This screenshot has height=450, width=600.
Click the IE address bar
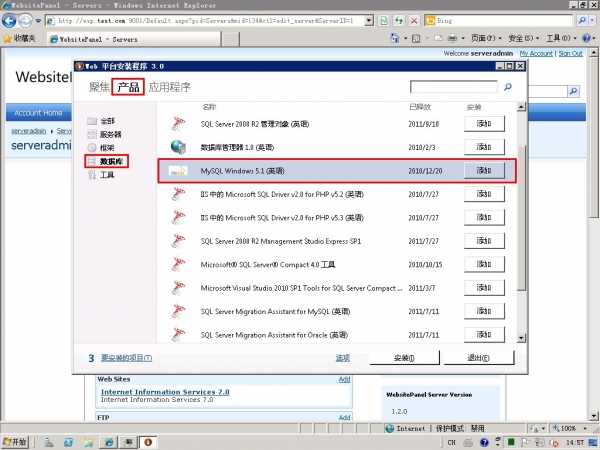point(209,20)
